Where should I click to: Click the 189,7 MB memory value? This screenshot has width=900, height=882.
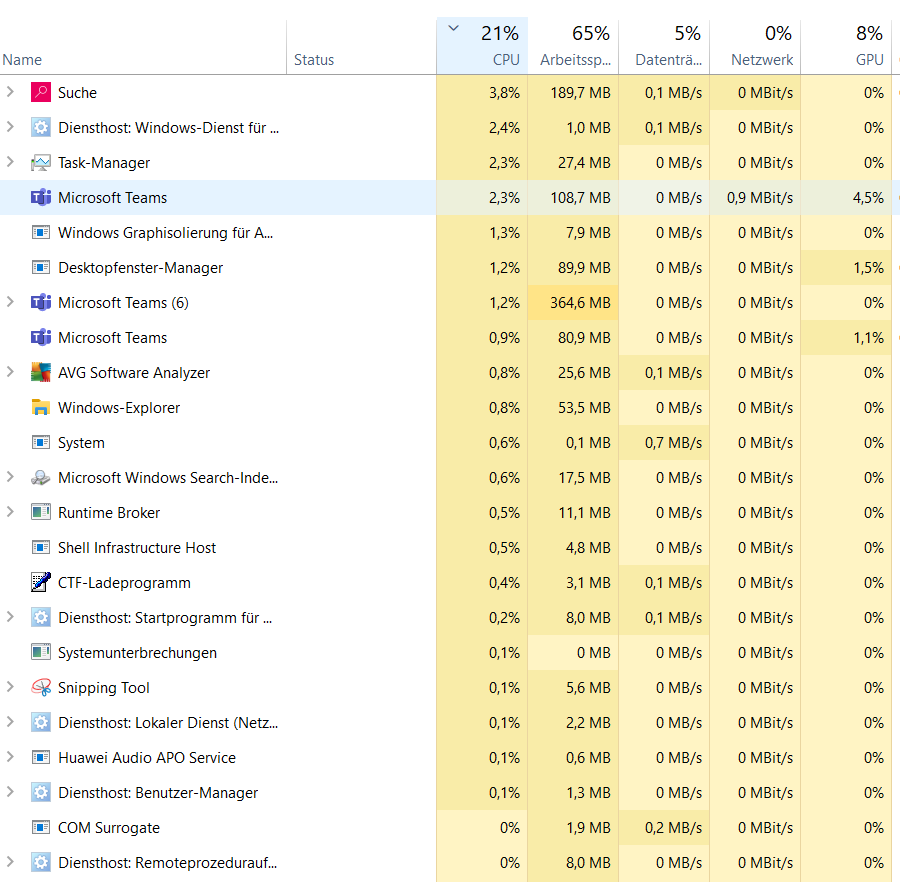point(580,93)
